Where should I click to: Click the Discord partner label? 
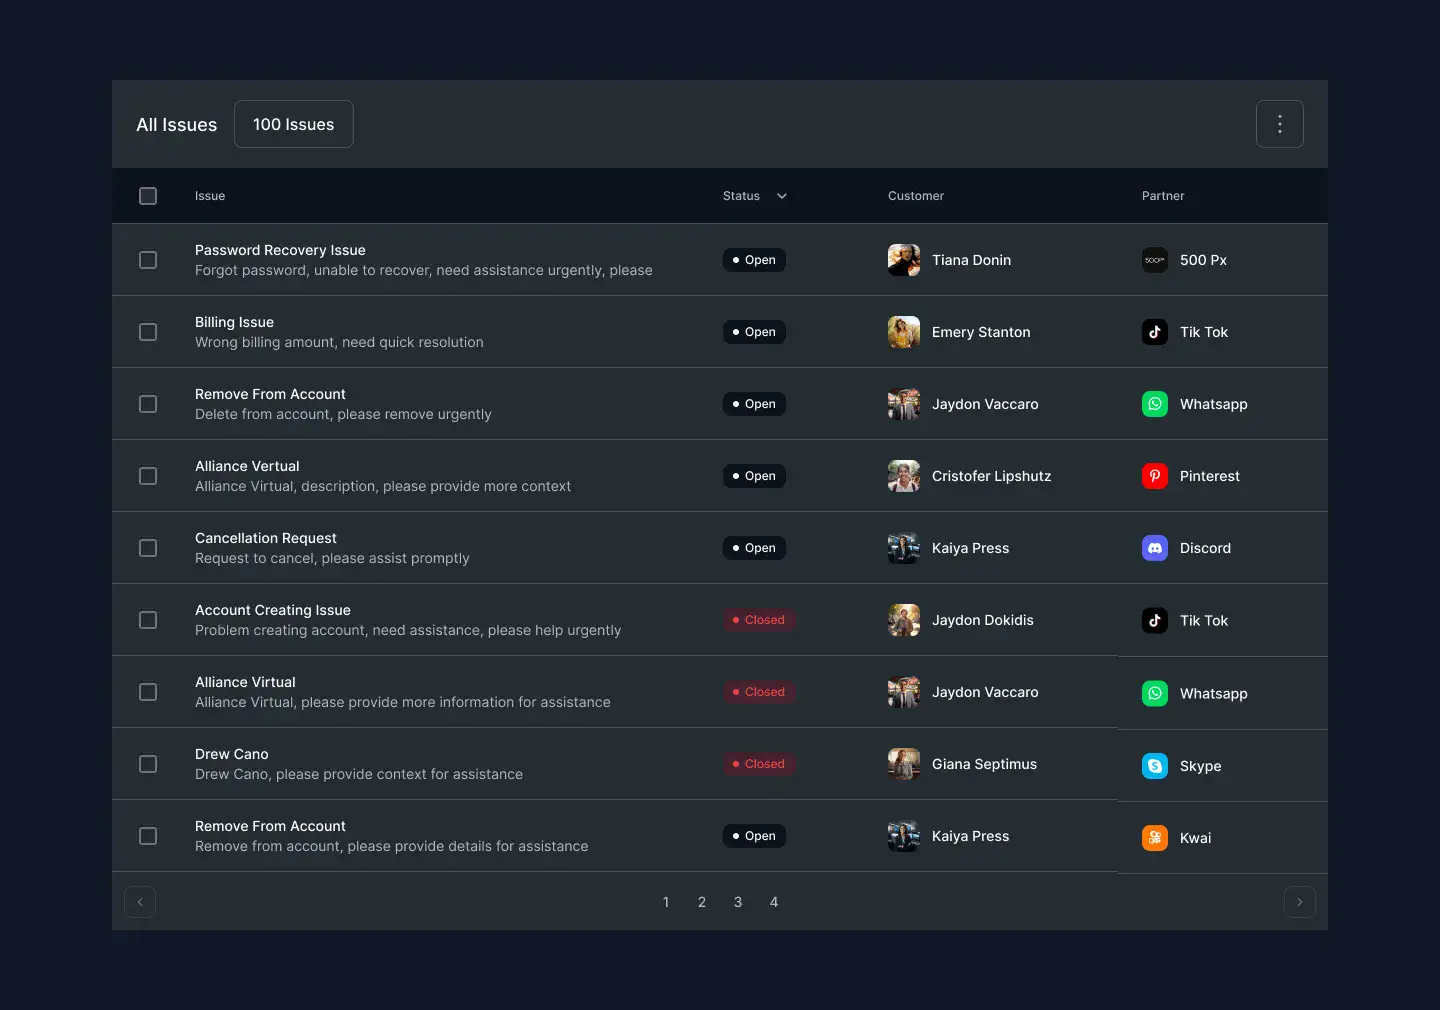coord(1205,548)
